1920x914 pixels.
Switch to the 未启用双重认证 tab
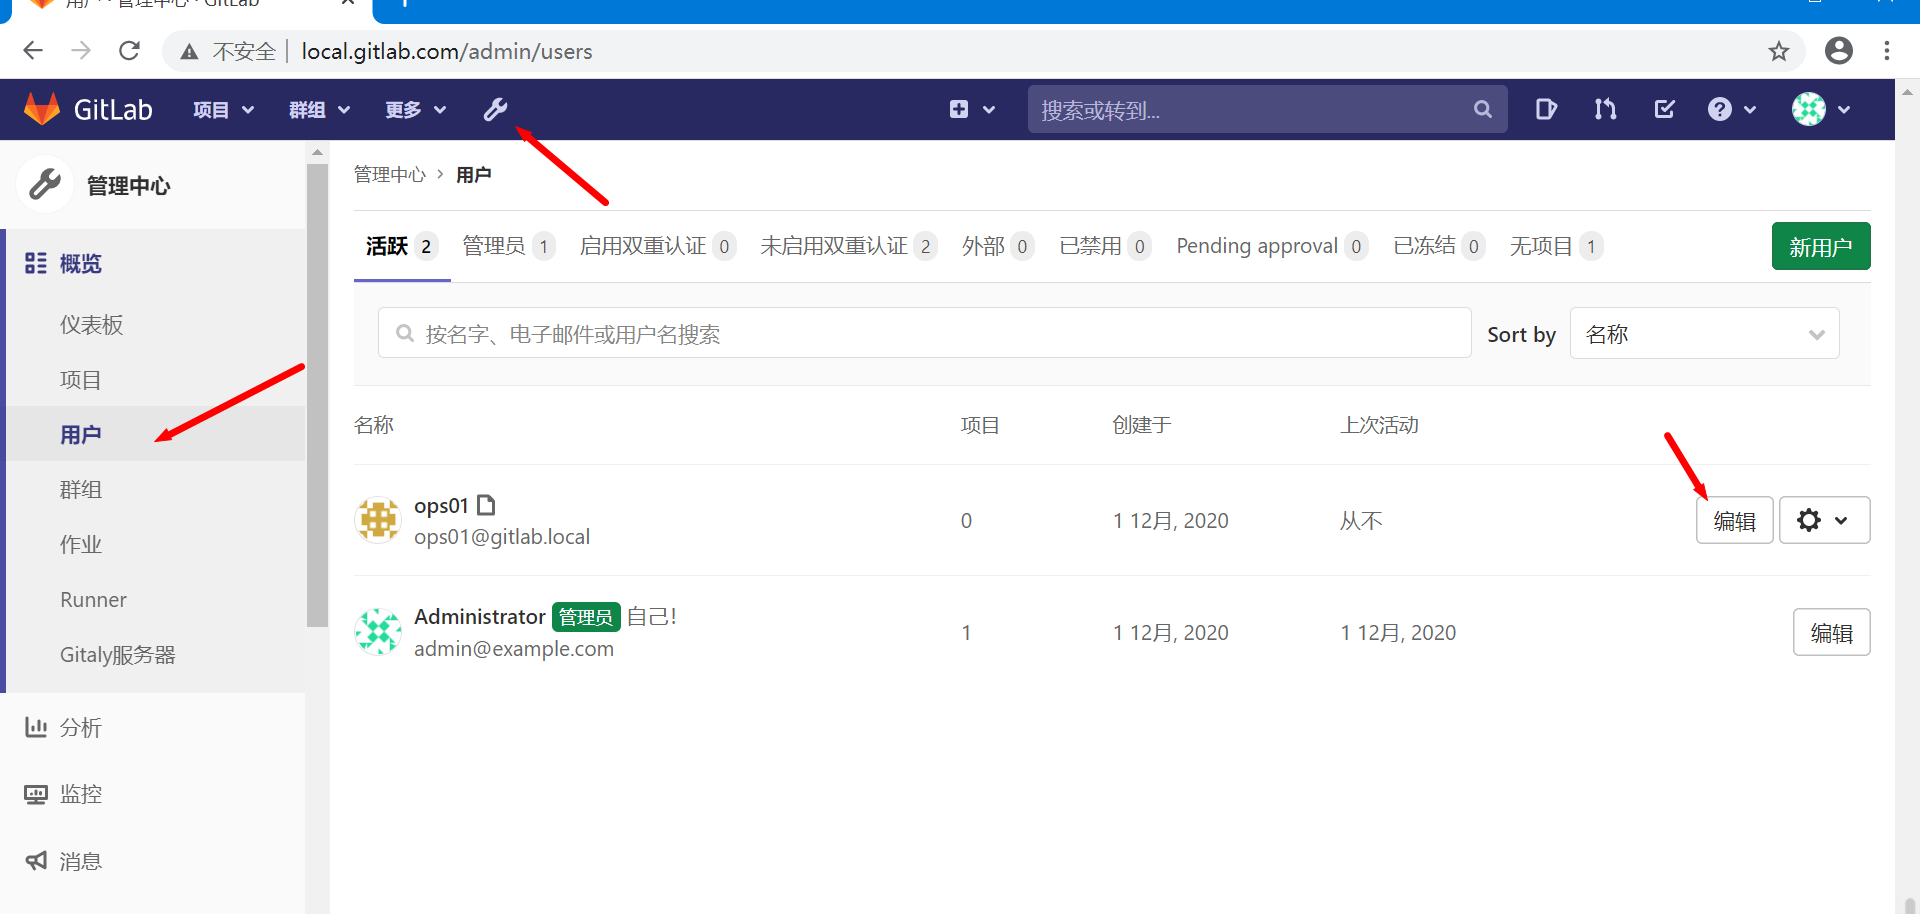point(848,246)
